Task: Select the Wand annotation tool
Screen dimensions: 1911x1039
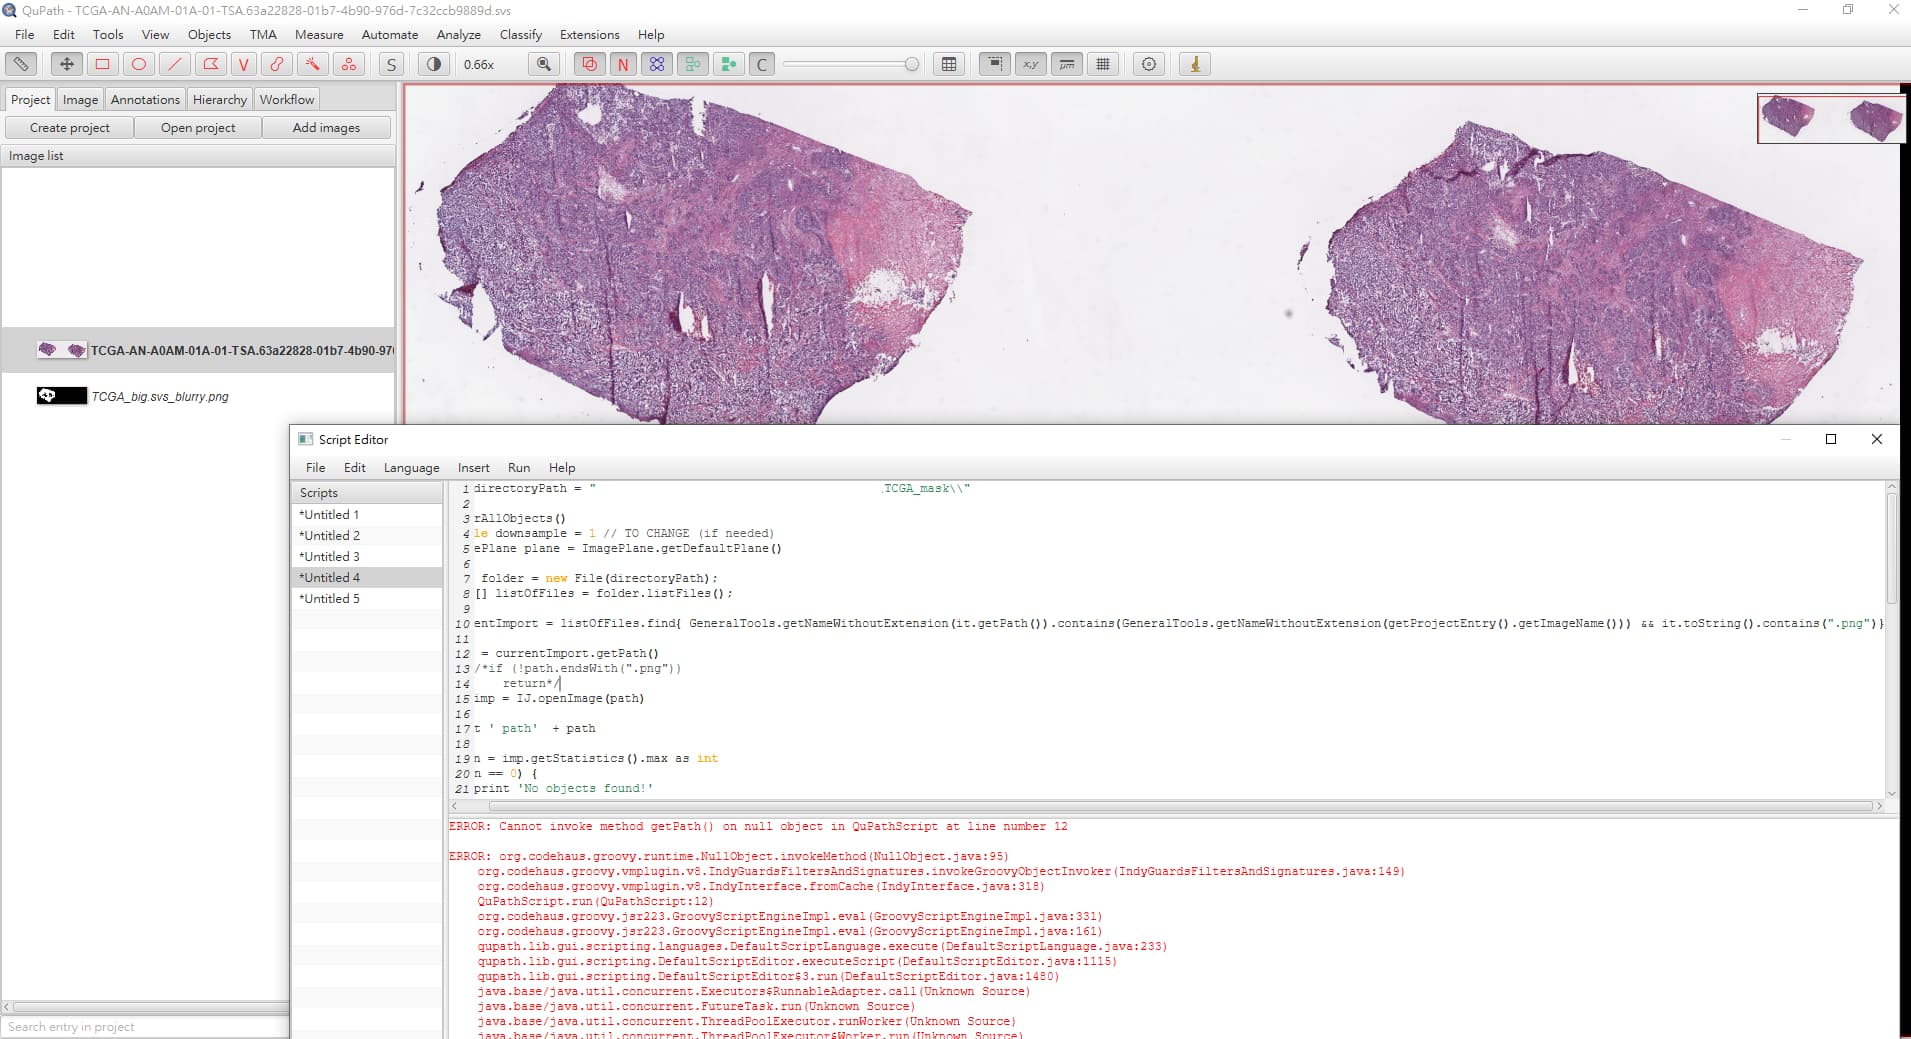Action: pos(313,64)
